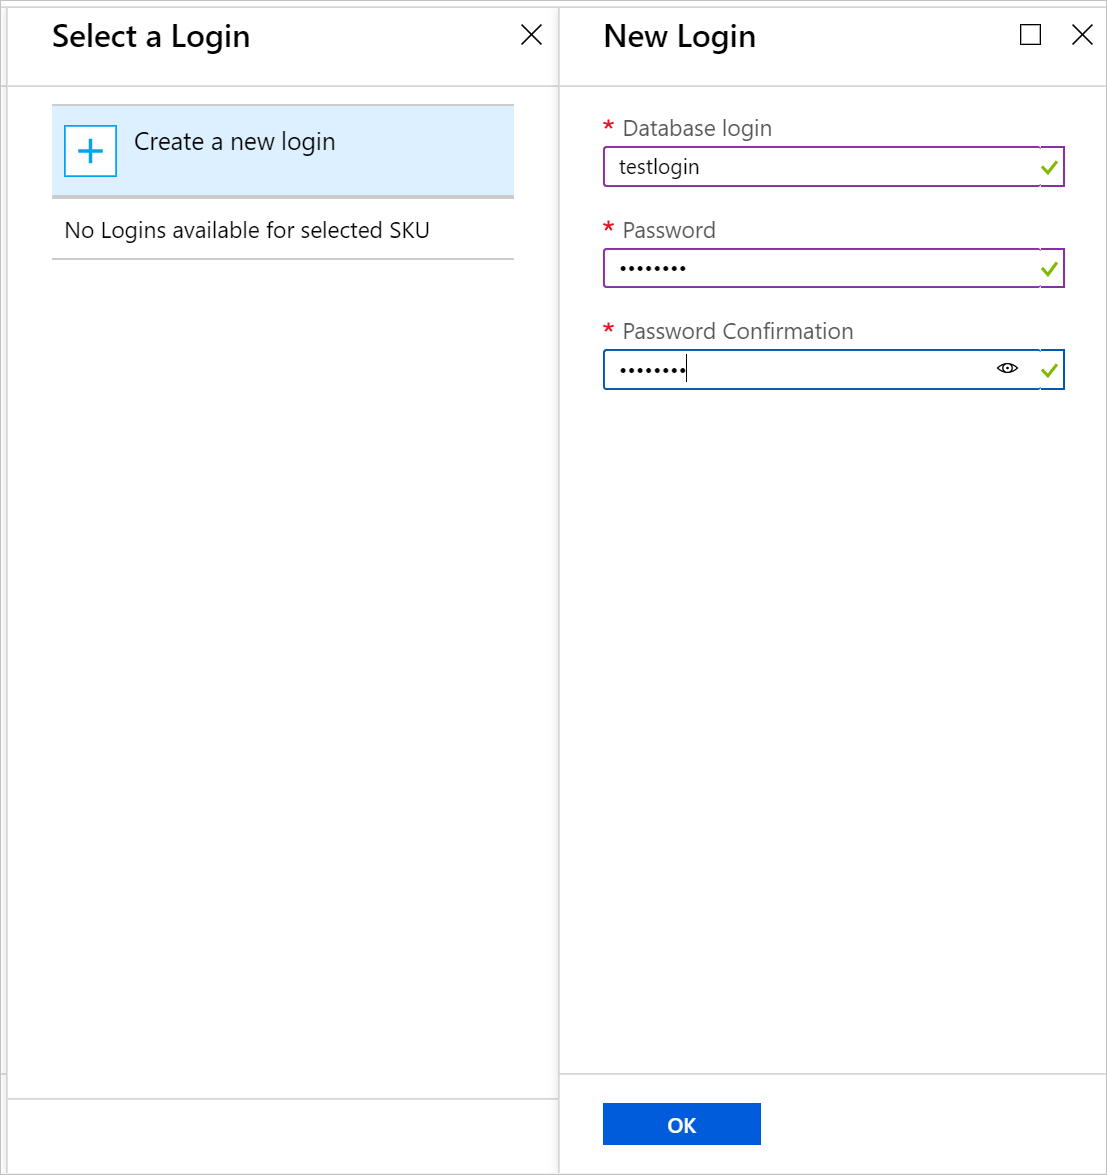Click the plus icon for new login
Screen dimensions: 1107x1175
[90, 151]
